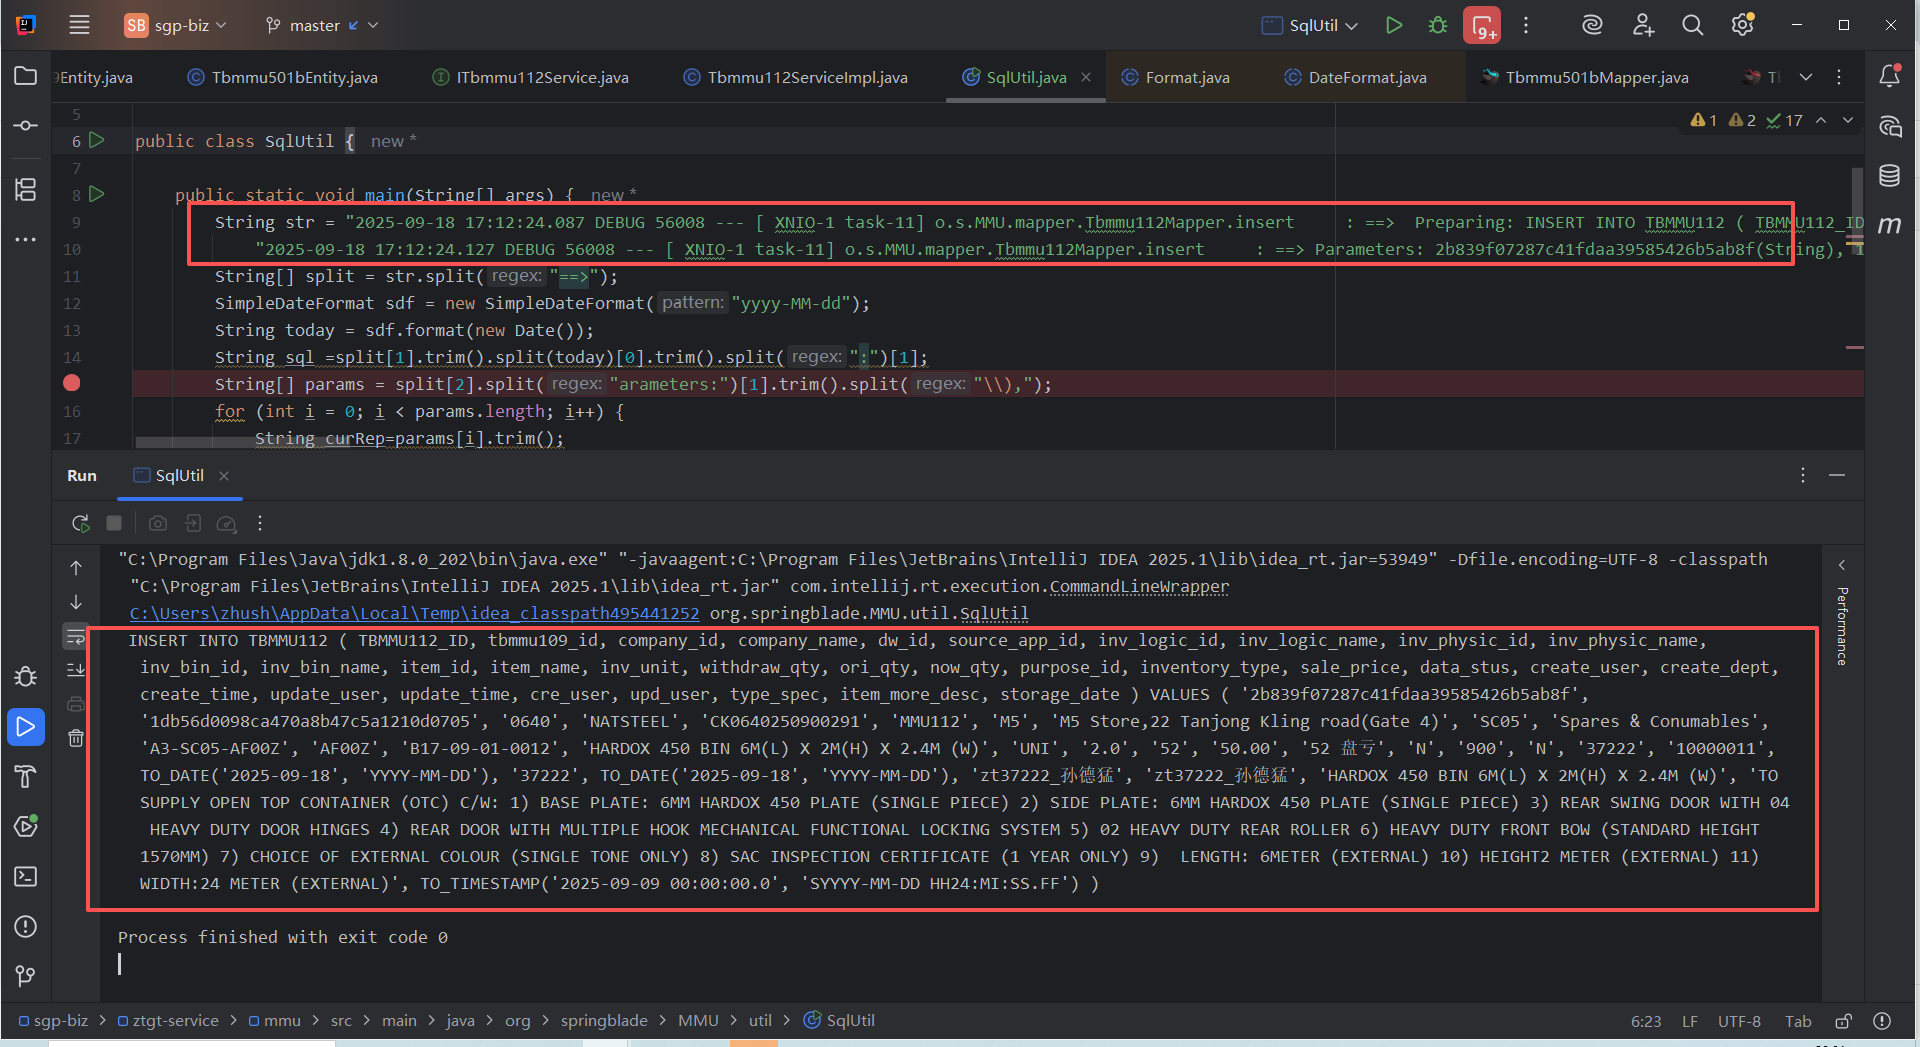Open Search Everywhere magnifier
This screenshot has width=1920, height=1047.
[x=1692, y=25]
